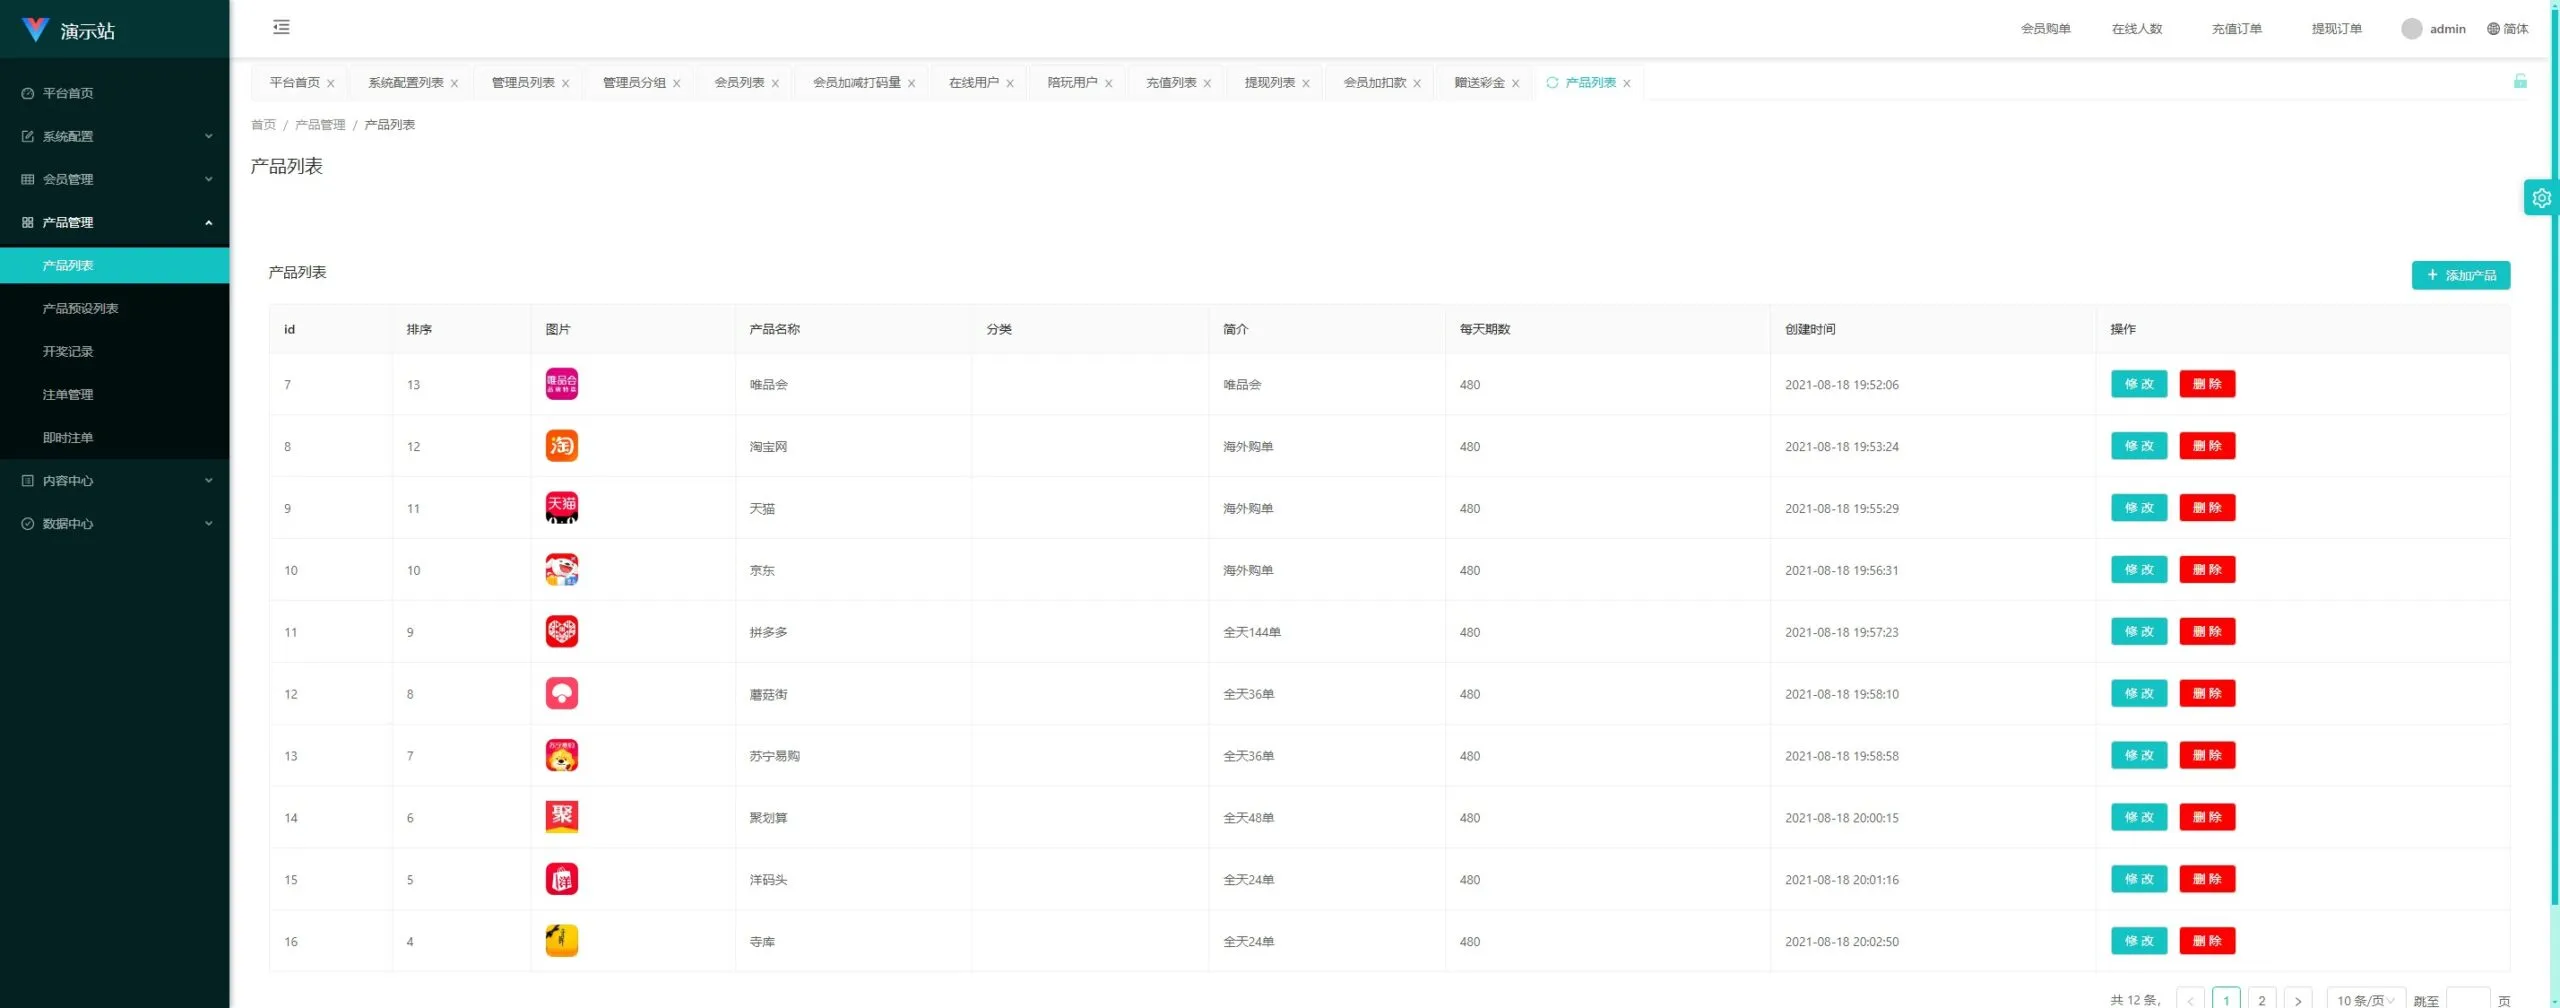
Task: Expand the 系统配置 sidebar menu
Action: pos(115,136)
